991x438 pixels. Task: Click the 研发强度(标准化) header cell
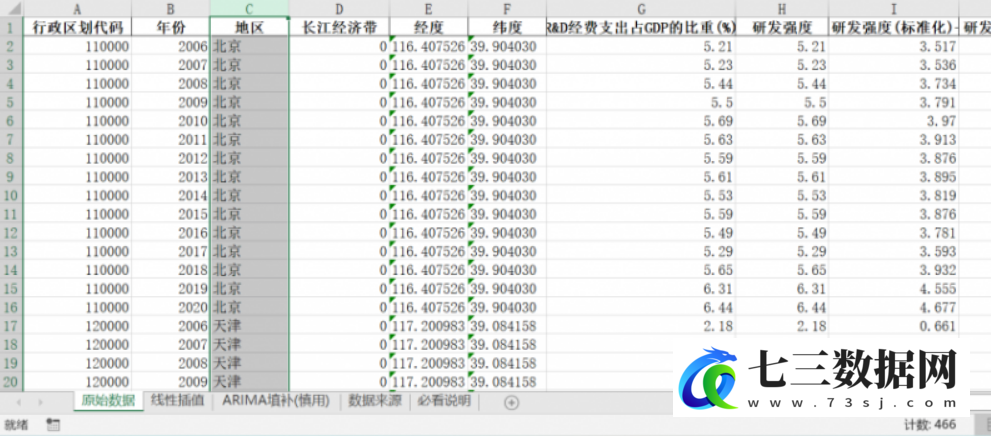point(894,27)
